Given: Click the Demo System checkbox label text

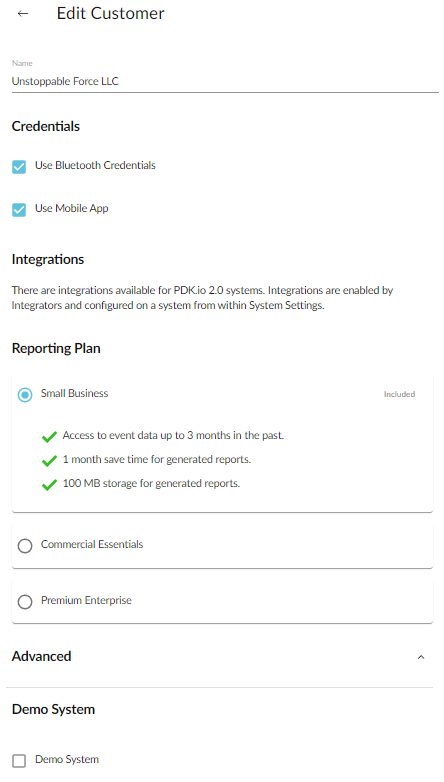Looking at the screenshot, I should point(67,760).
